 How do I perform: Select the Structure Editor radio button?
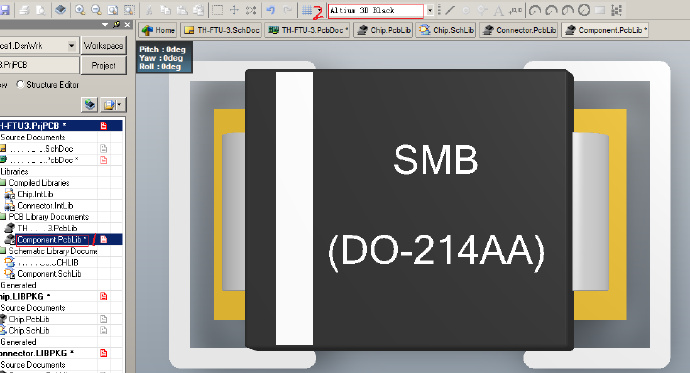point(20,84)
